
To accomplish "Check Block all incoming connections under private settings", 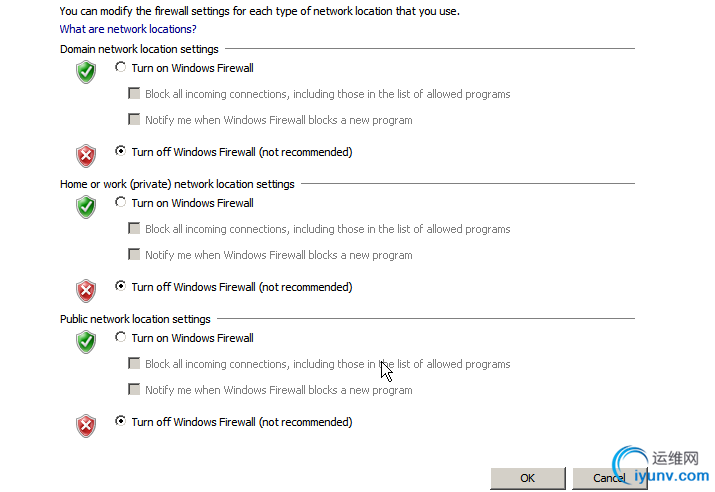I will [135, 229].
